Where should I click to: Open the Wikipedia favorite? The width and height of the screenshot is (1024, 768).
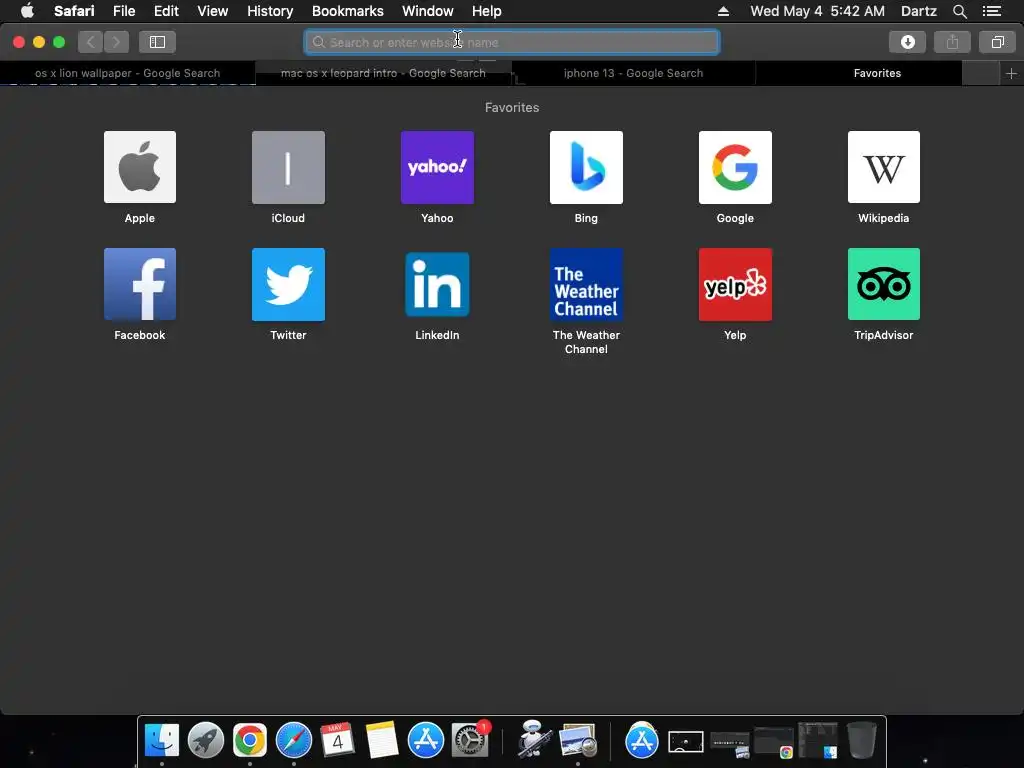(x=884, y=167)
